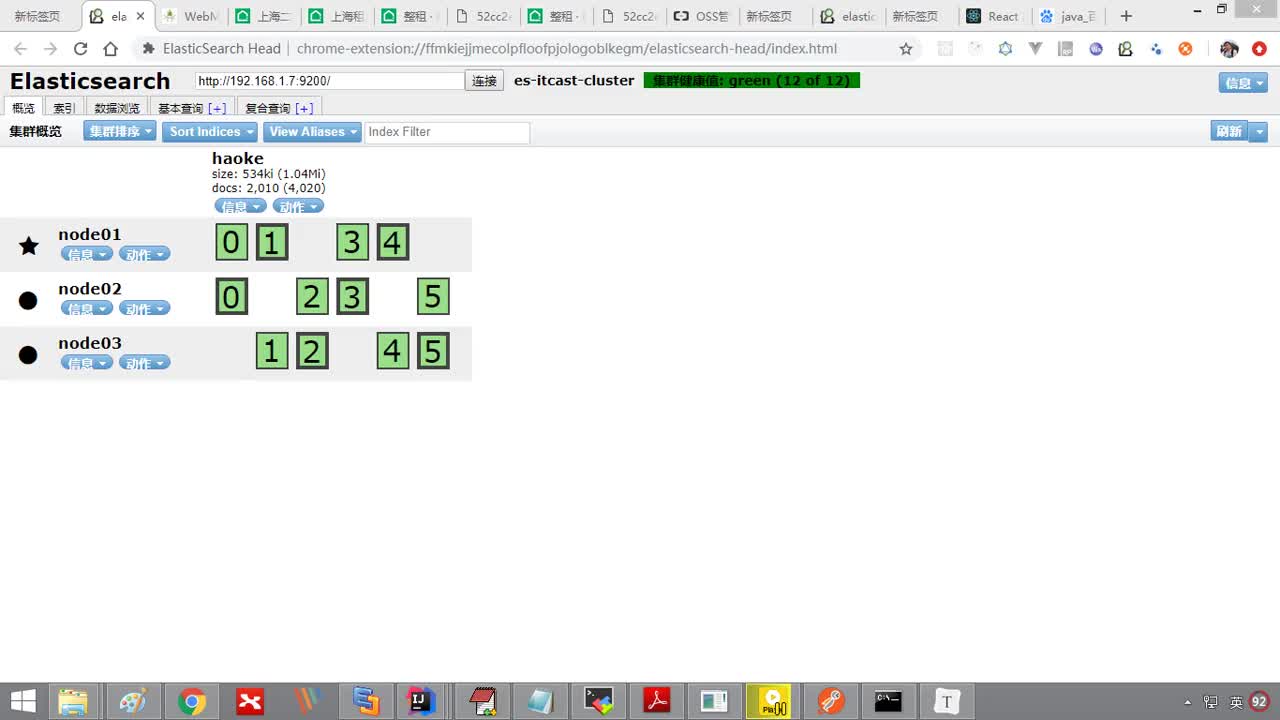The image size is (1280, 720).
Task: Click the node03 circle icon
Action: pos(28,355)
